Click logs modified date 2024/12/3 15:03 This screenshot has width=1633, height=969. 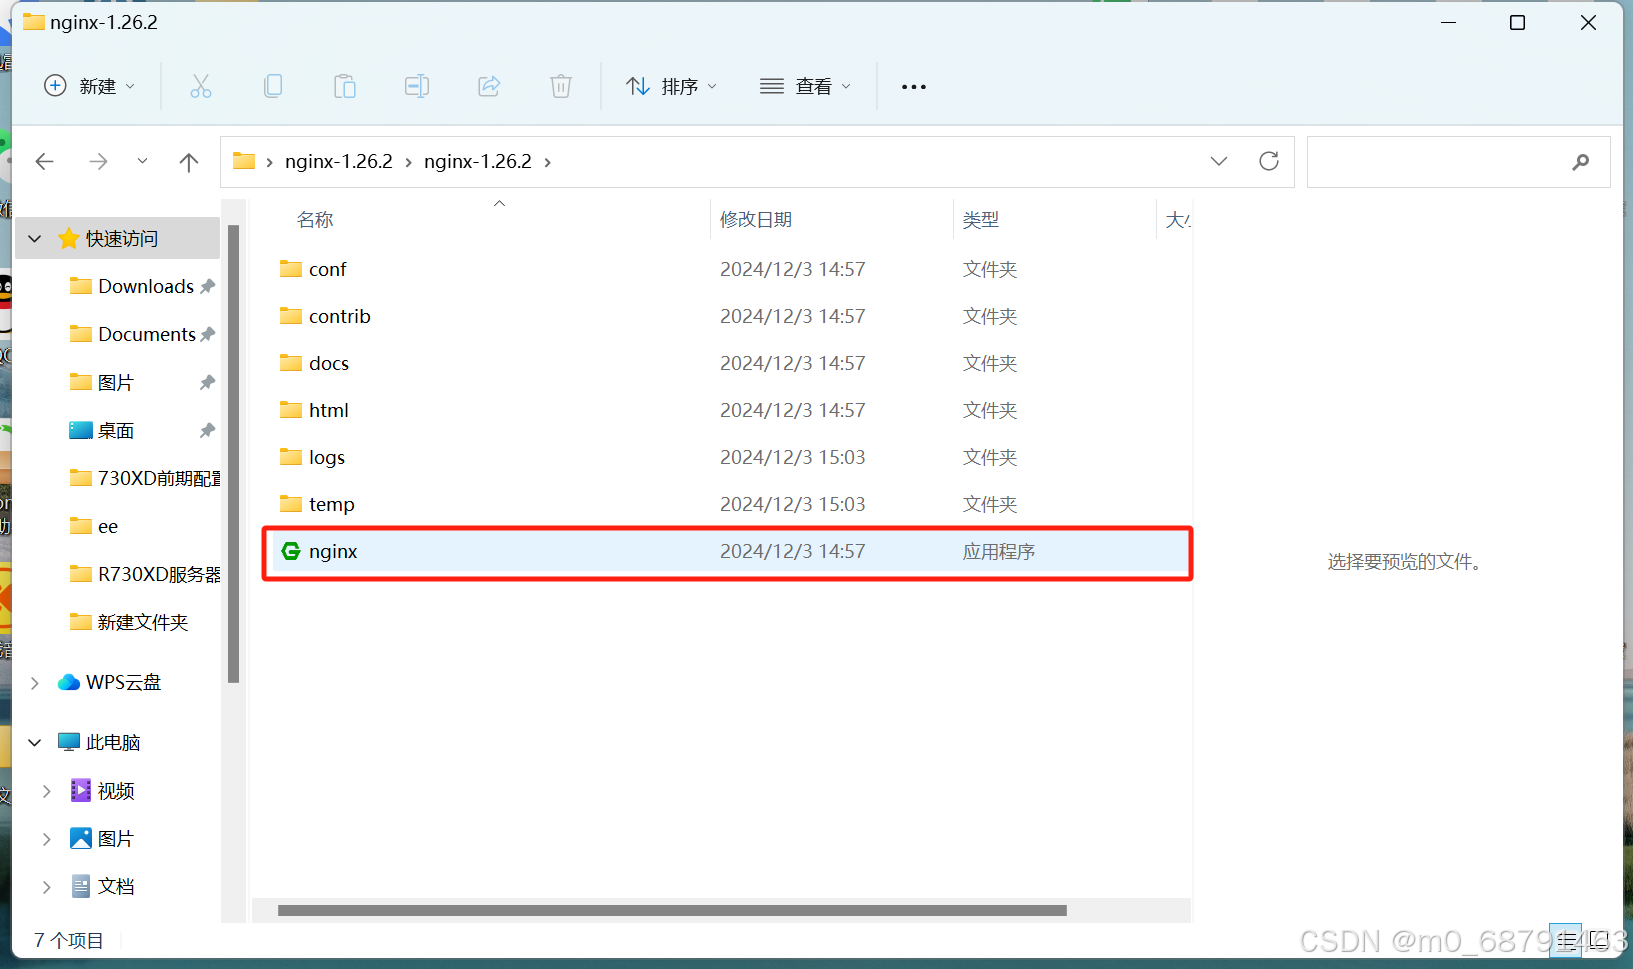tap(793, 457)
